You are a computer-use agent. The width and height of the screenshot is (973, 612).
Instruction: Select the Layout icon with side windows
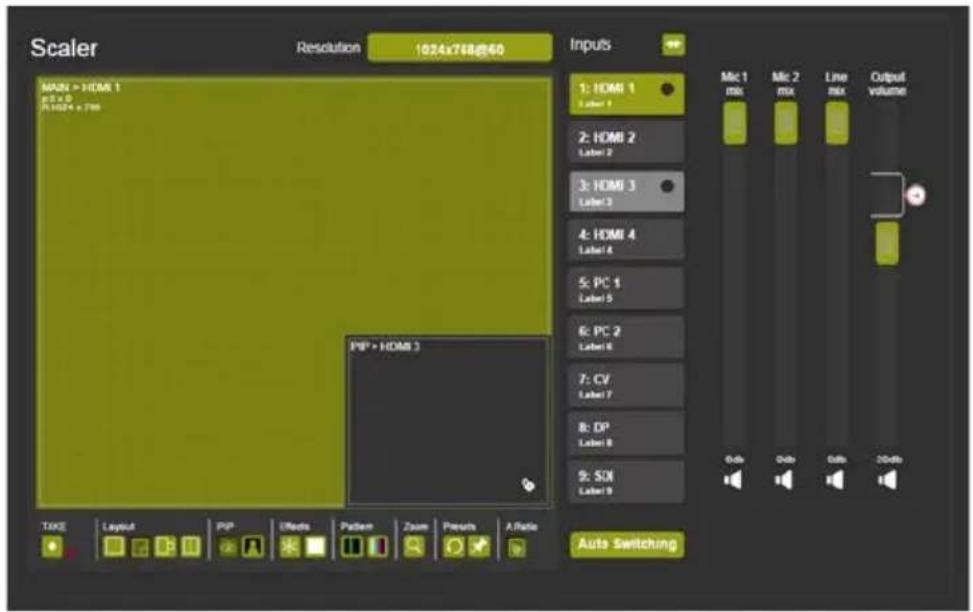165,547
